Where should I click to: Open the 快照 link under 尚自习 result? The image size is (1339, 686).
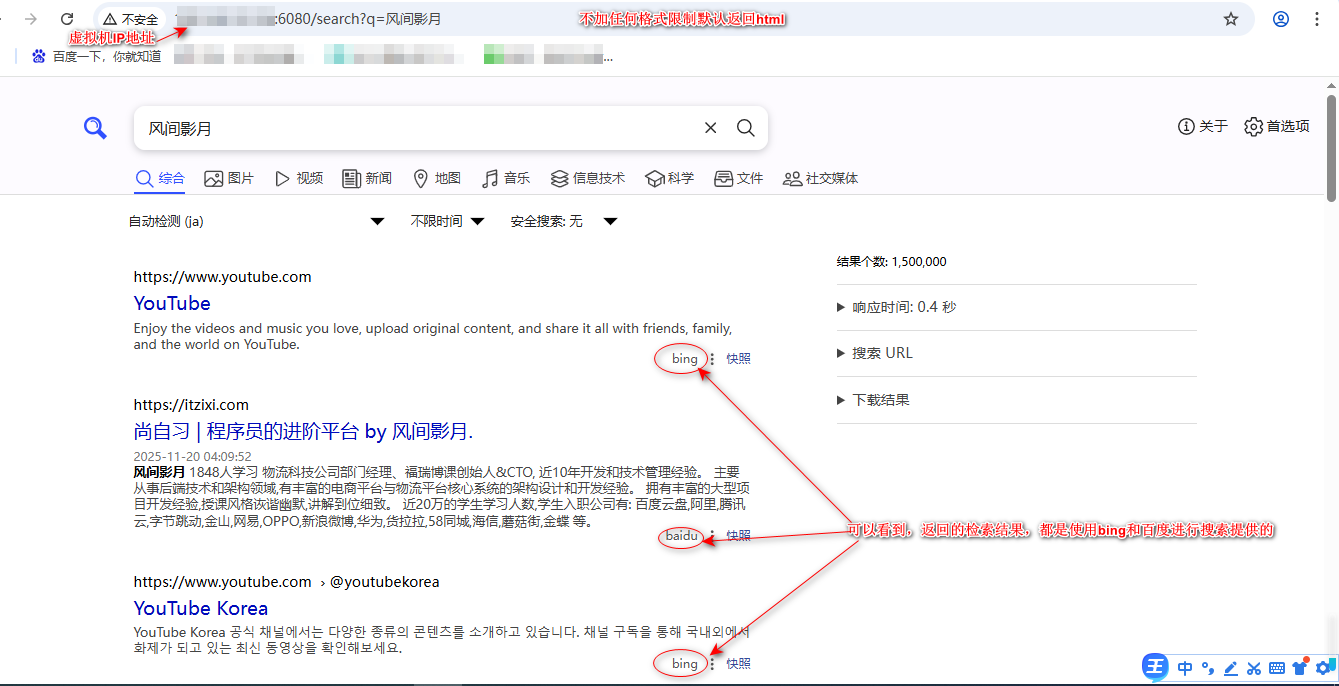click(737, 535)
